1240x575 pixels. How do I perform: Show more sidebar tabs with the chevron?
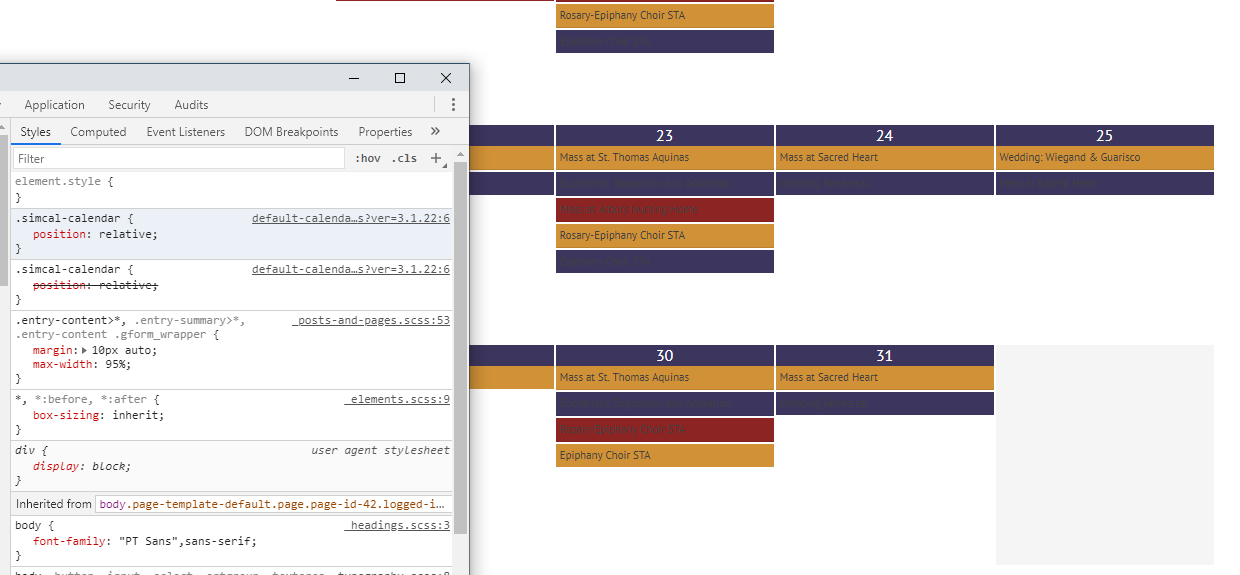pyautogui.click(x=435, y=131)
